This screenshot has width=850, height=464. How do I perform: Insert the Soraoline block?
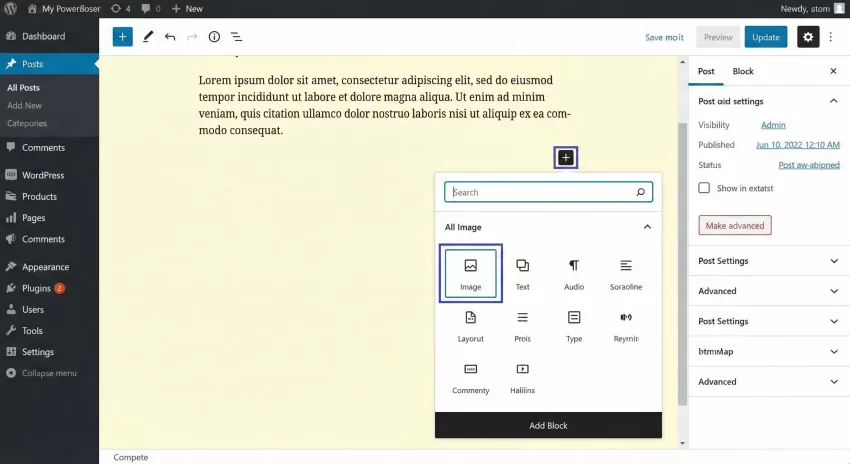[626, 273]
